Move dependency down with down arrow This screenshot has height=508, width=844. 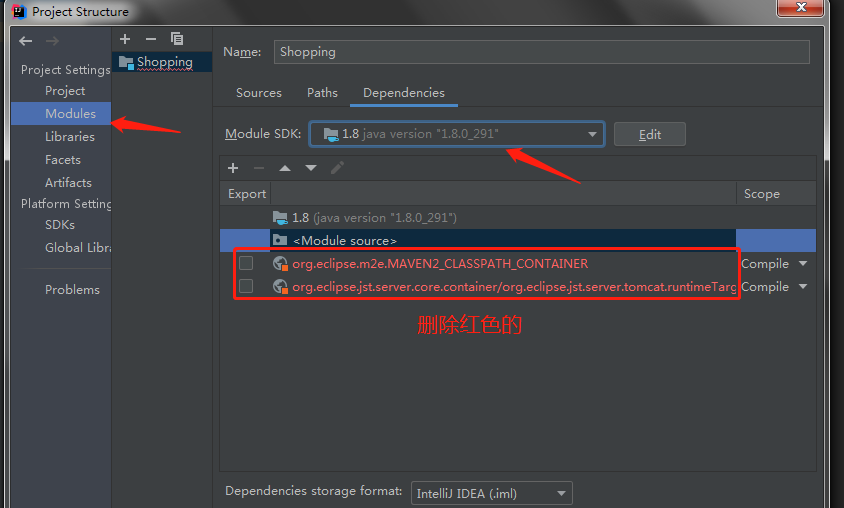tap(311, 168)
